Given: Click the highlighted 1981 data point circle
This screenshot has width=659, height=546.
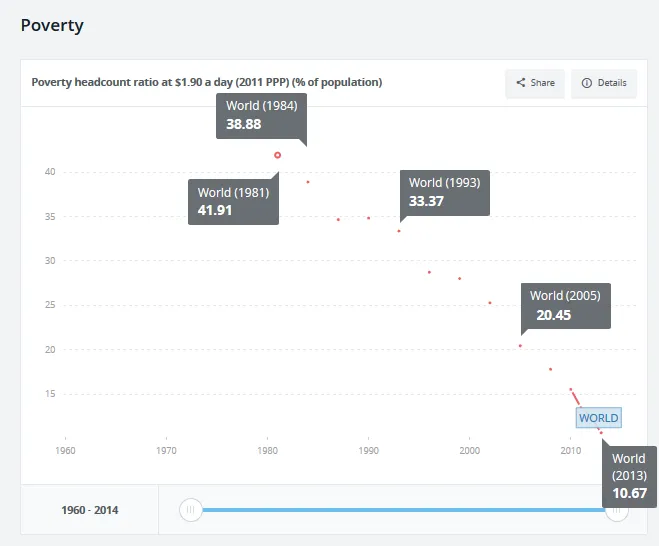Looking at the screenshot, I should pos(277,155).
